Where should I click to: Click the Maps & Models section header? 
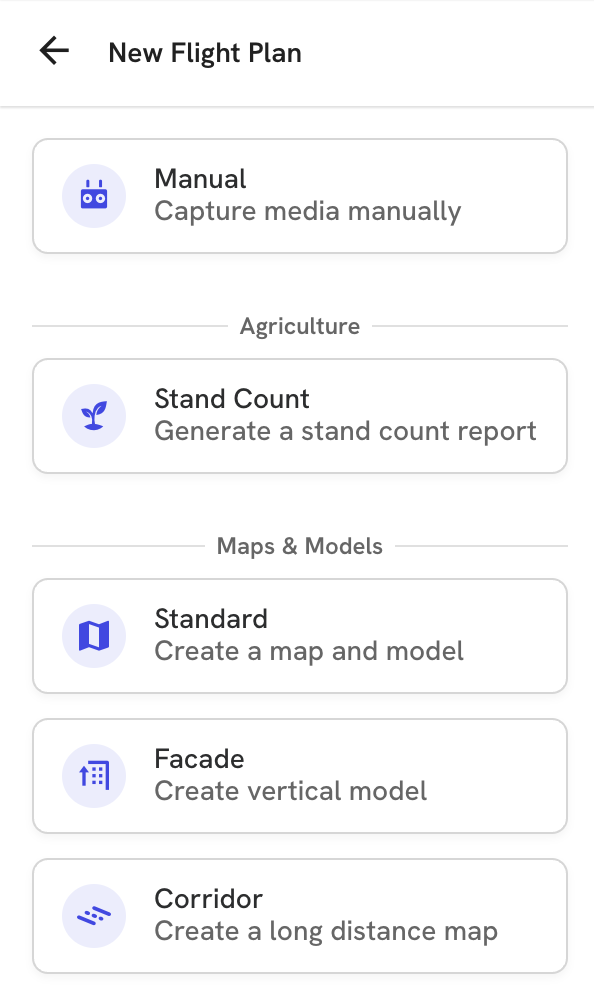(x=300, y=547)
